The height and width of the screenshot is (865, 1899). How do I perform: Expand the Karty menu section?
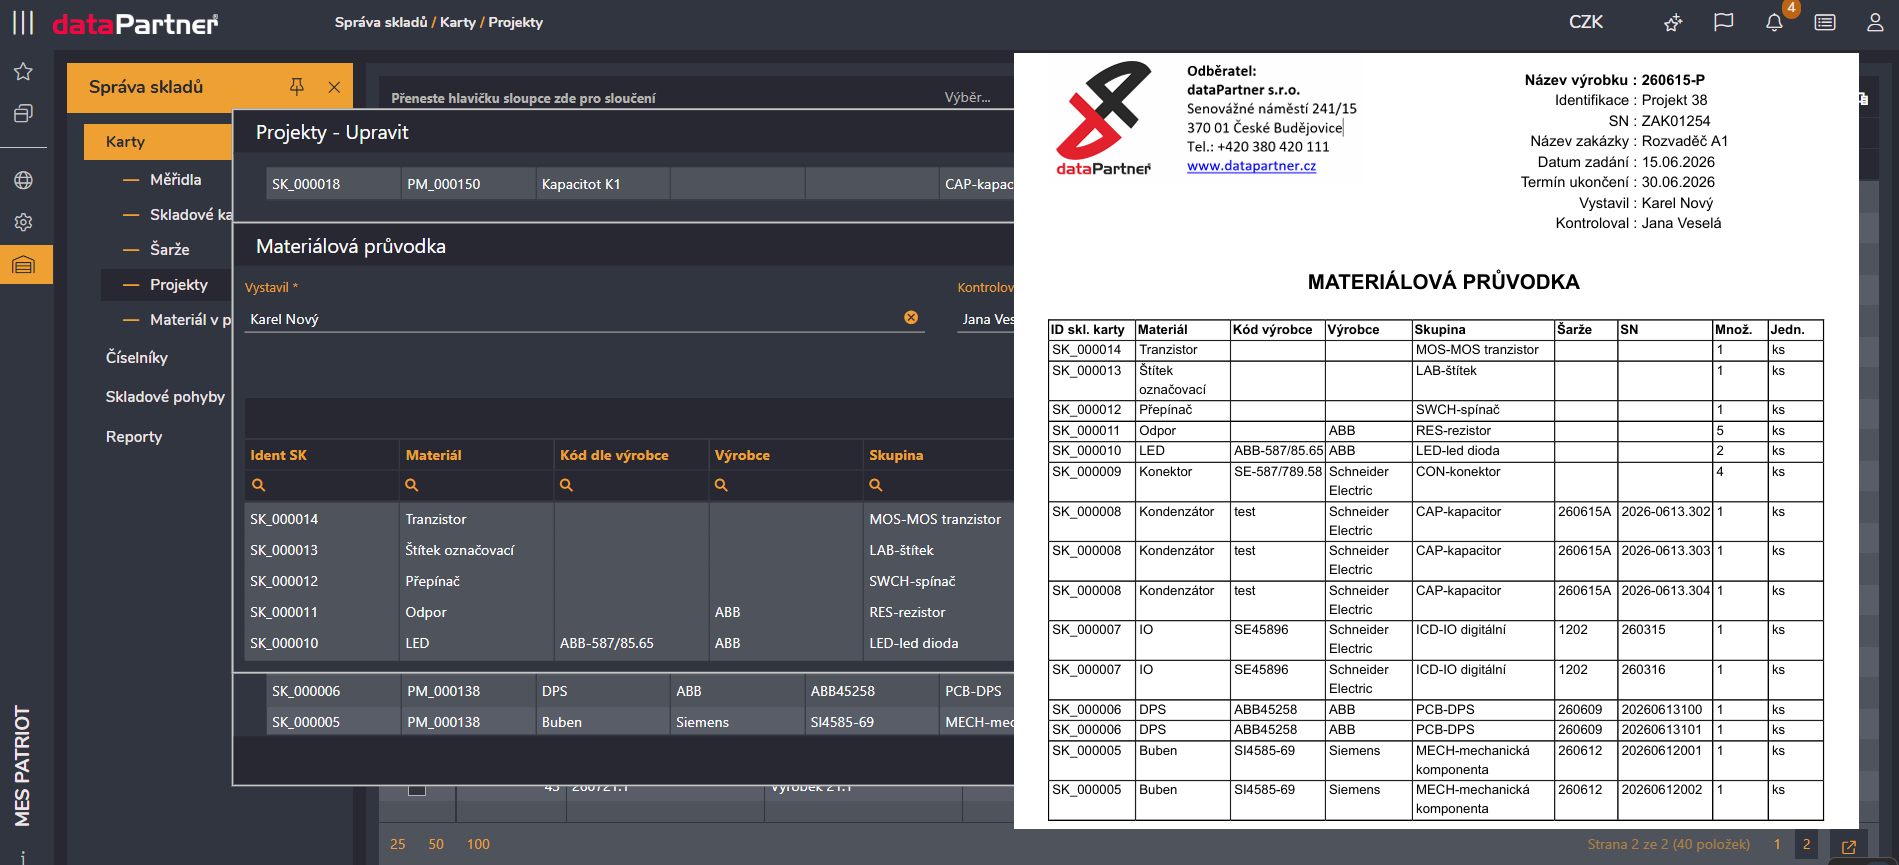pos(158,142)
